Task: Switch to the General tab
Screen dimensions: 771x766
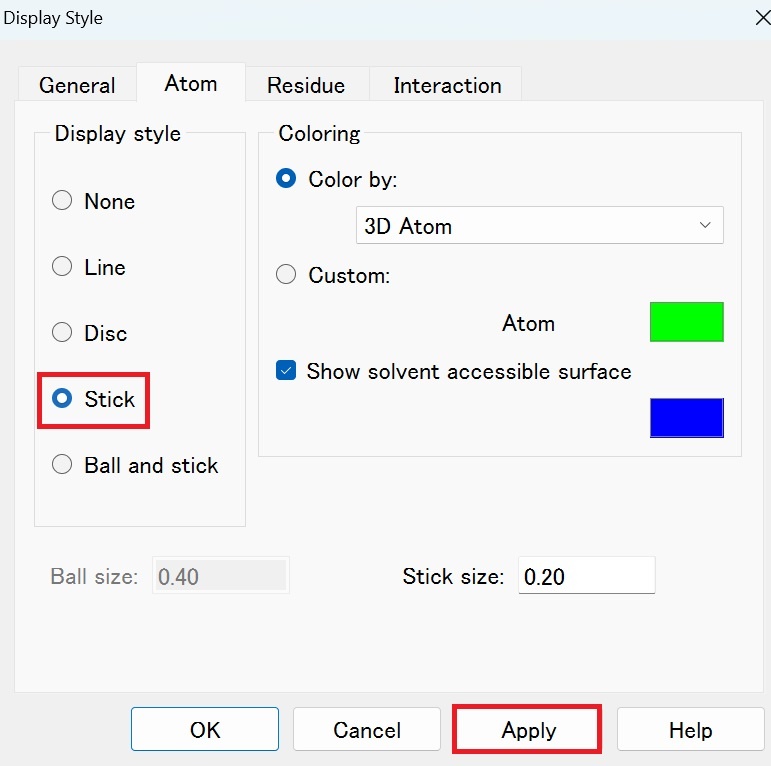Action: [x=77, y=85]
